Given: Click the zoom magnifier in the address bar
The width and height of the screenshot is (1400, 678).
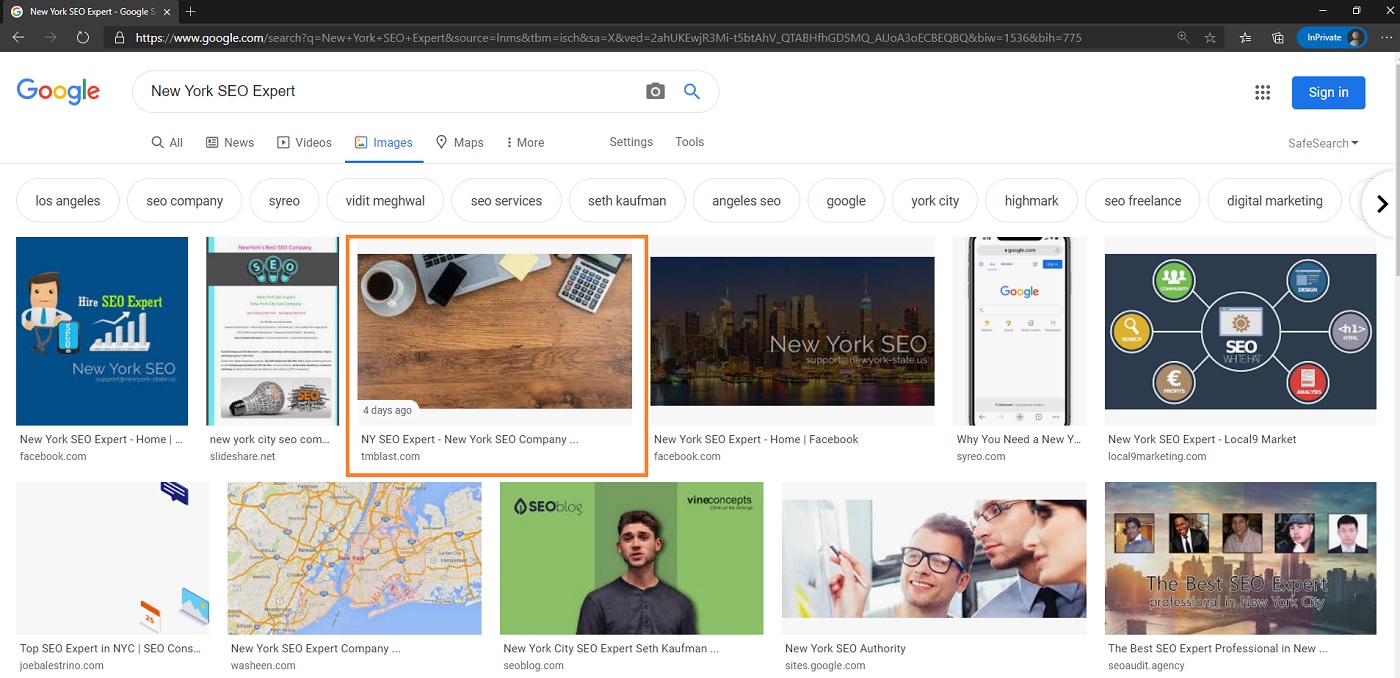Looking at the screenshot, I should coord(1183,38).
